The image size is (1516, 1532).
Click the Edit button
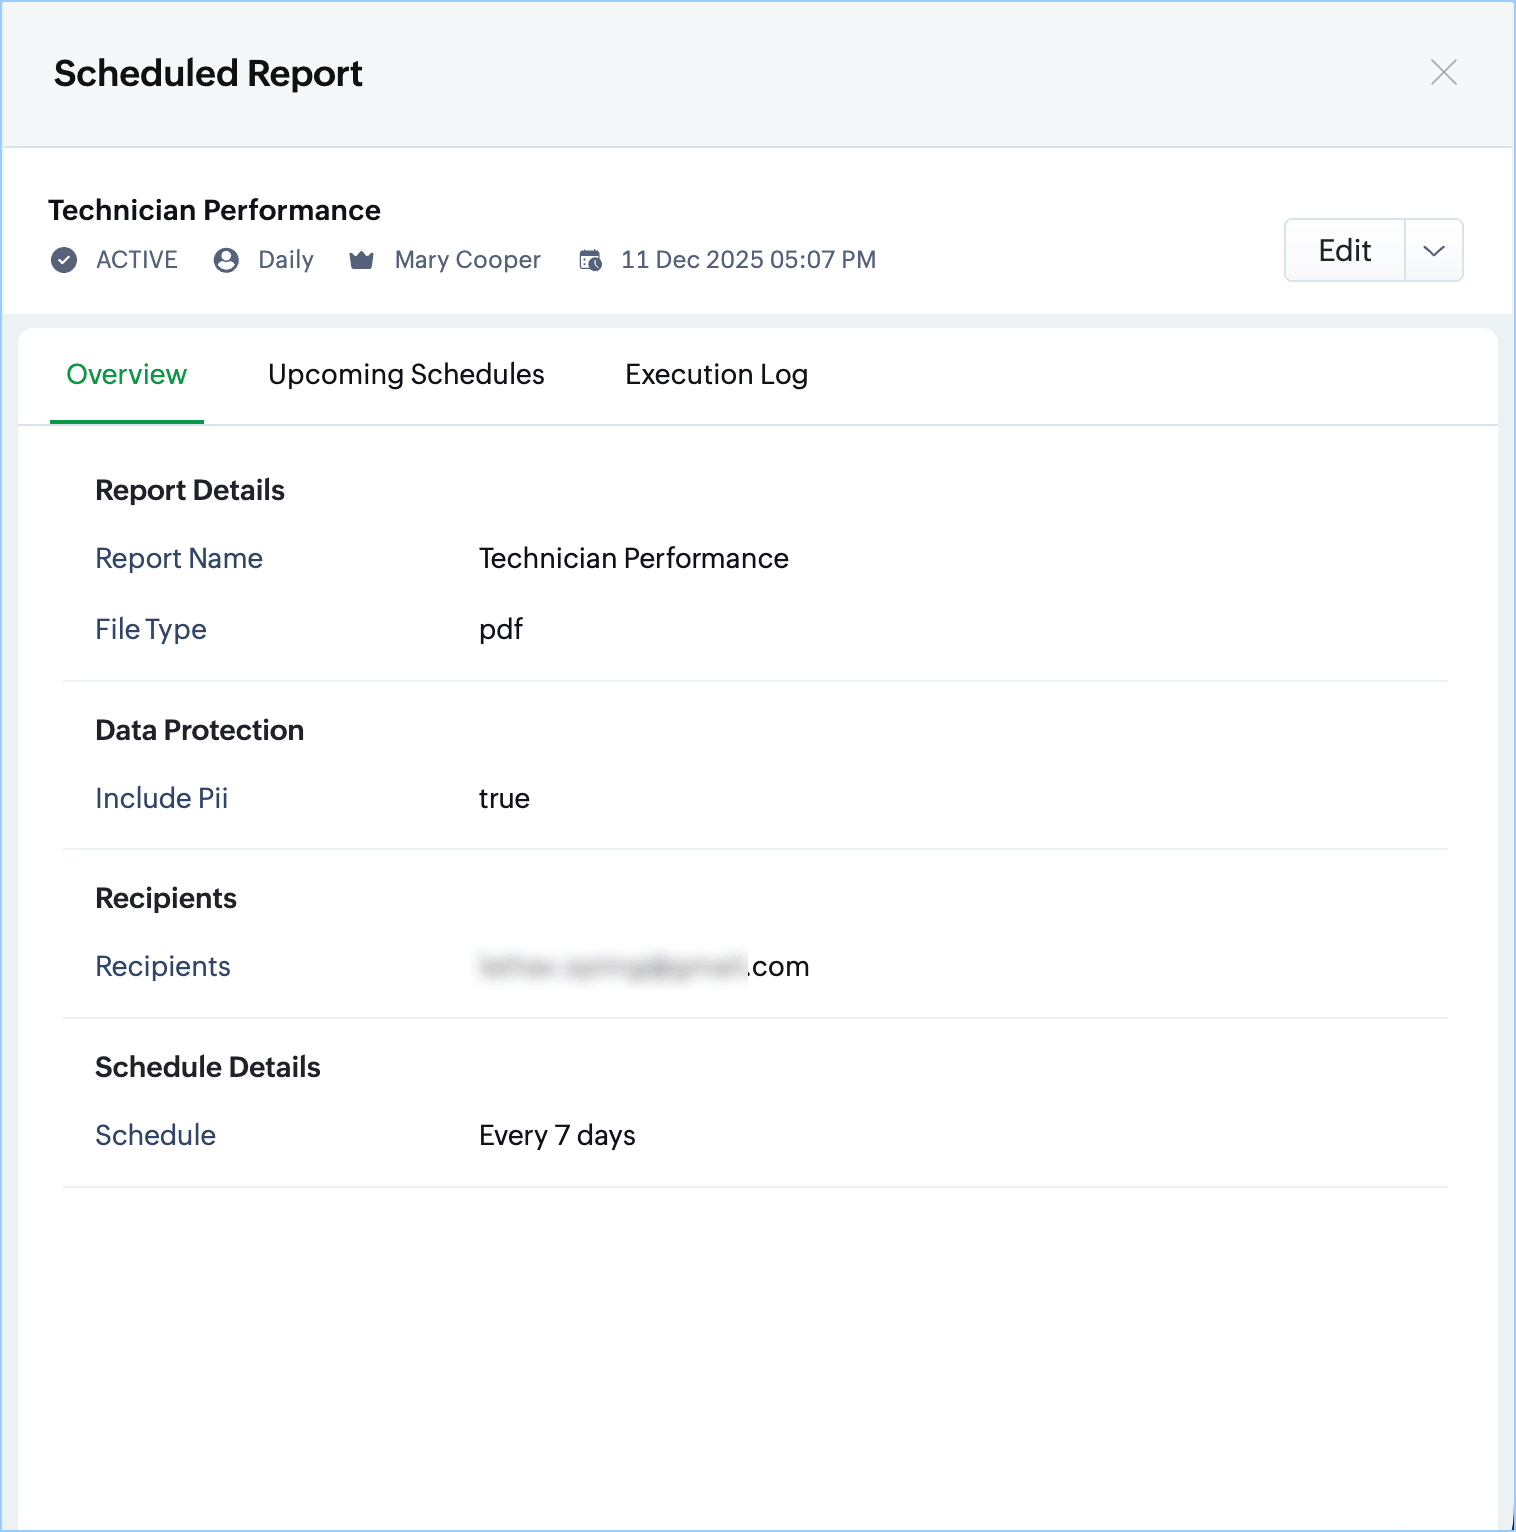1344,250
